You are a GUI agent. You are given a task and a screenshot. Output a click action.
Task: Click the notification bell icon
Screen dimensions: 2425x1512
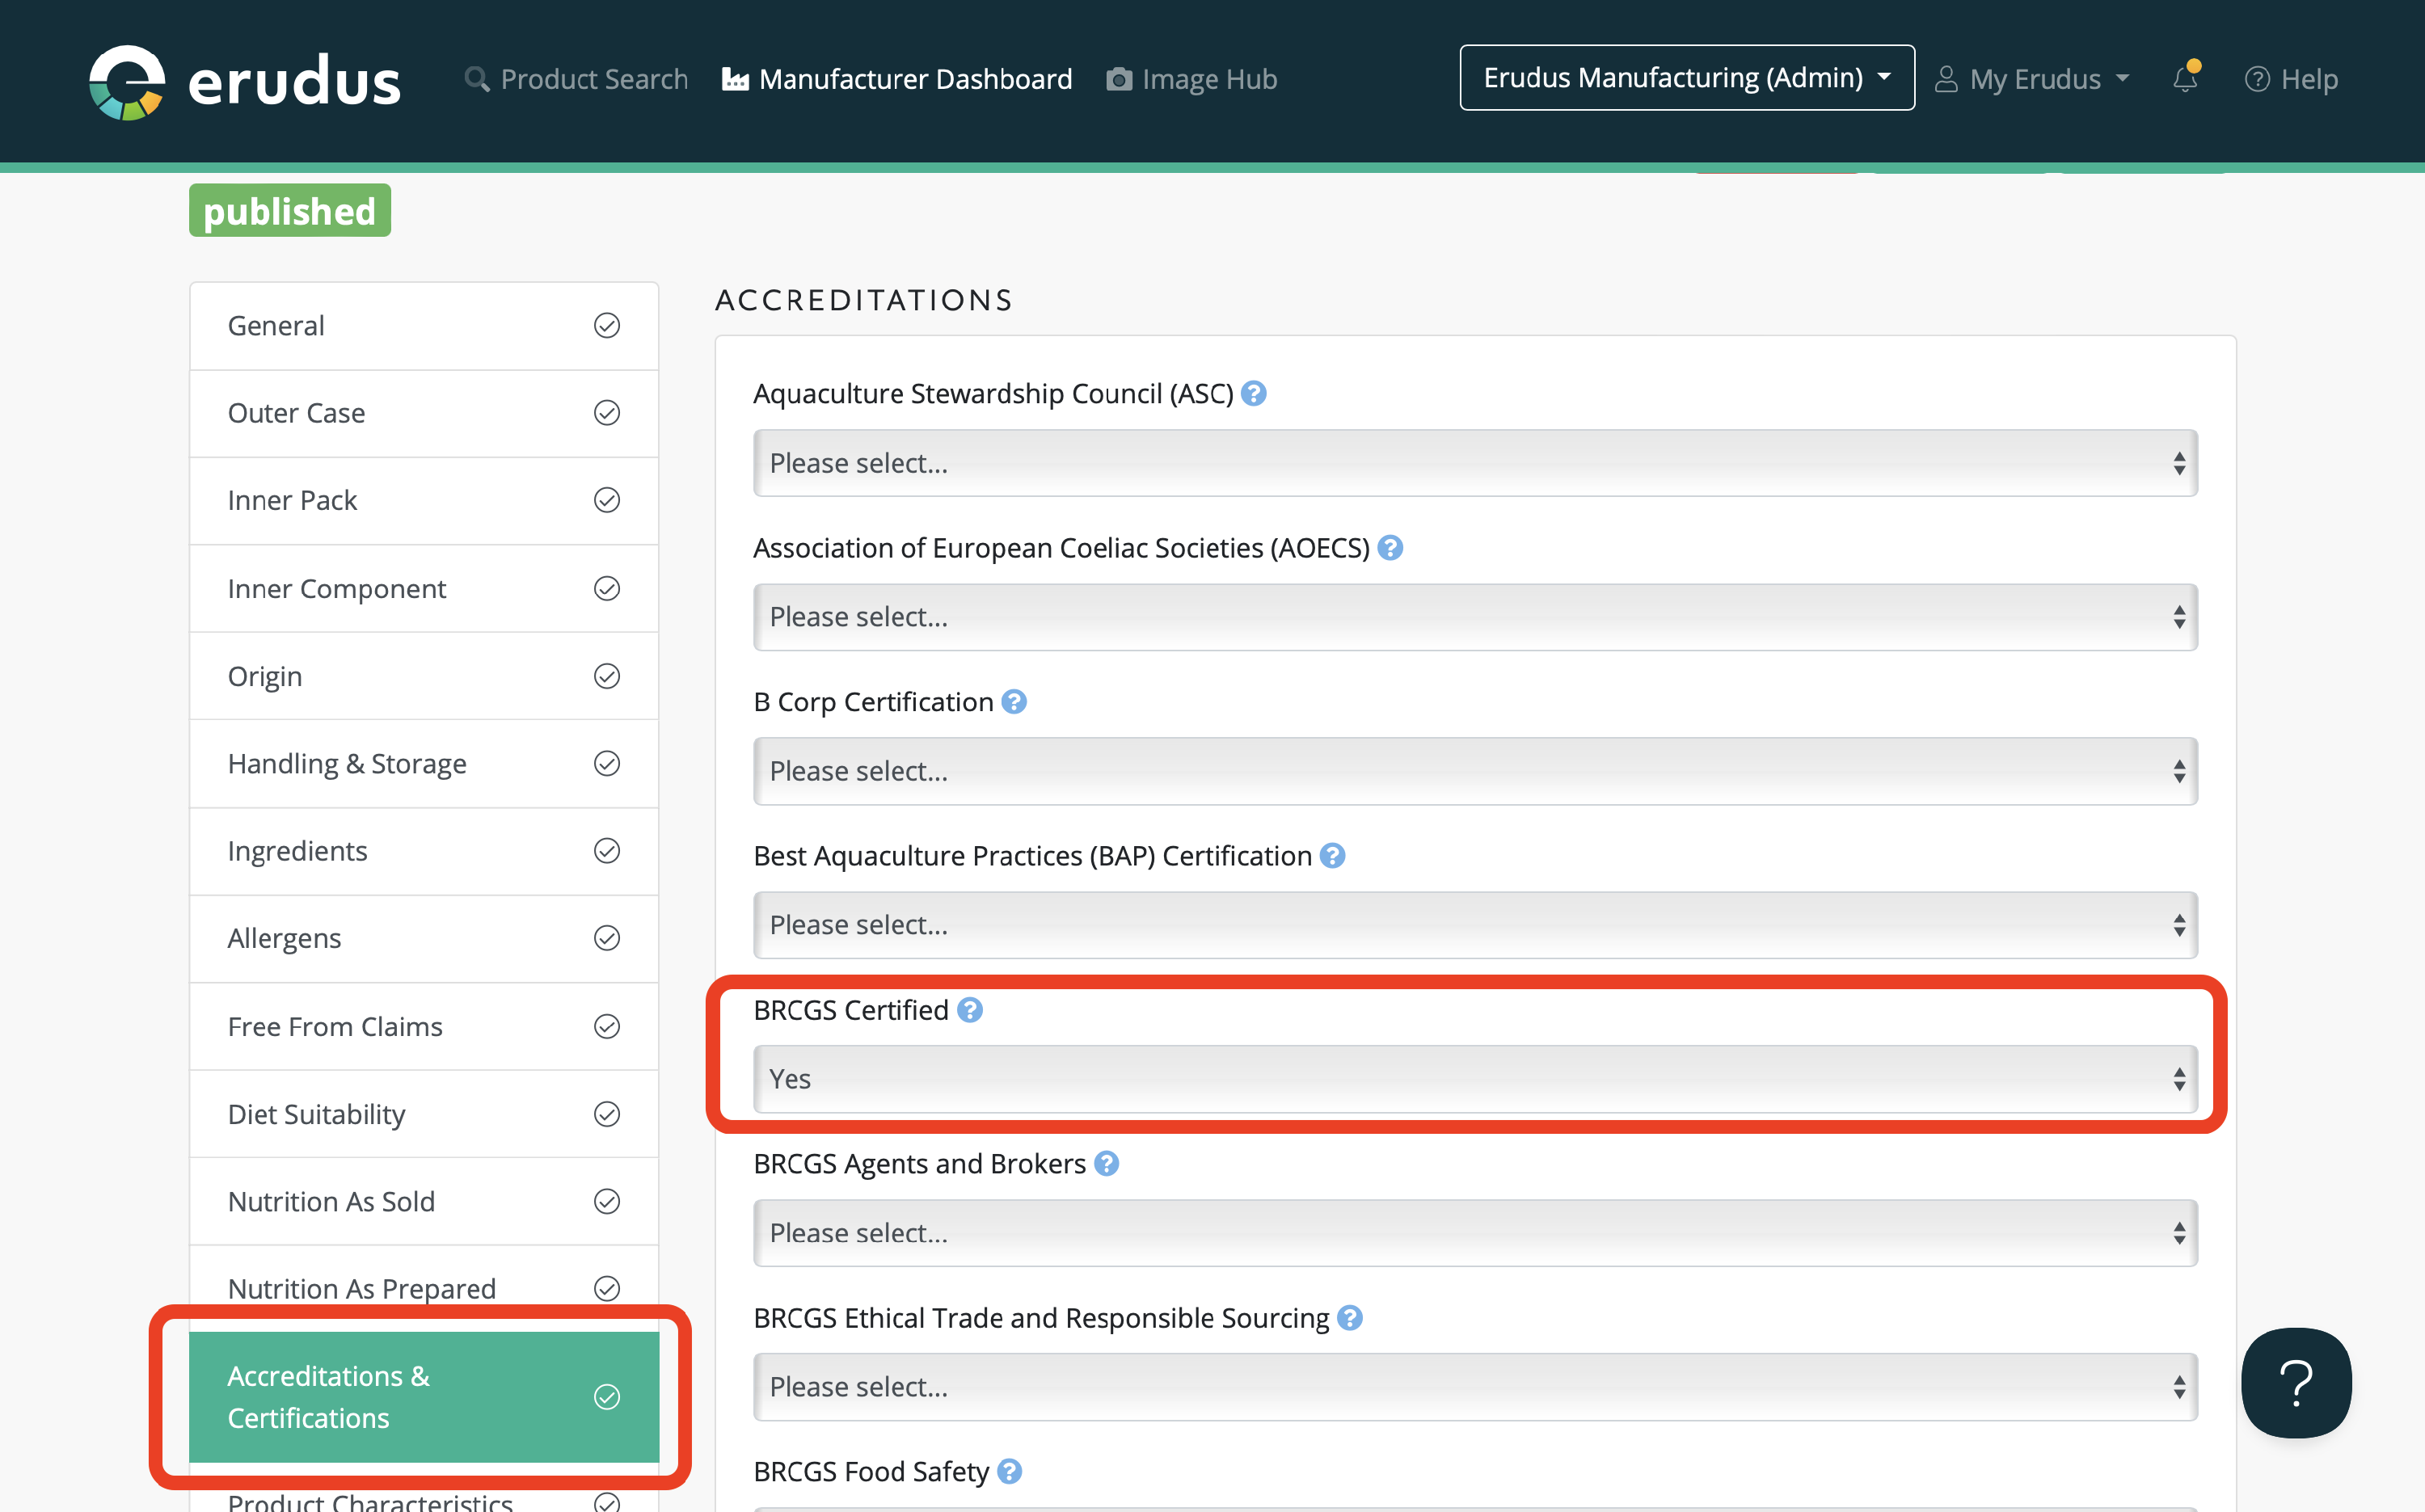tap(2185, 79)
